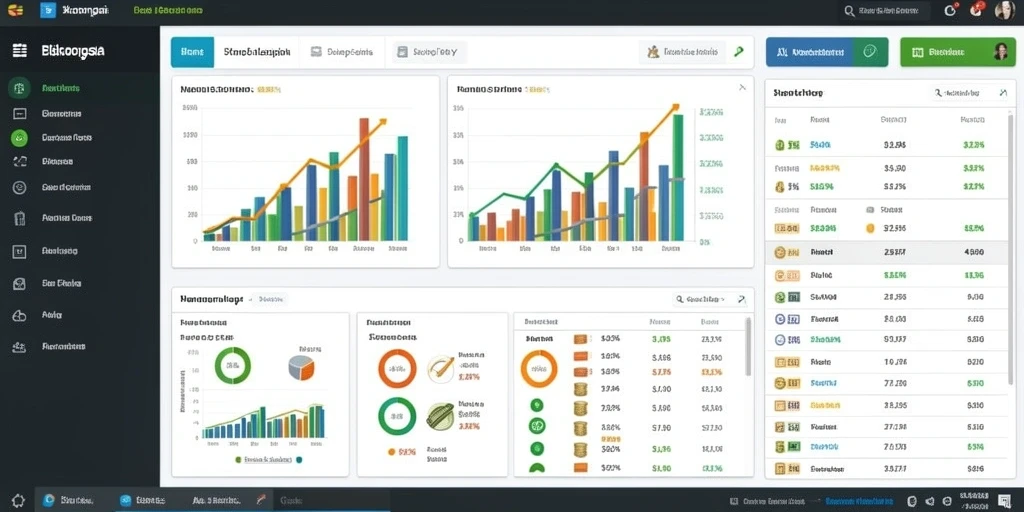
Task: Click the orange donut chart in the middle card
Action: point(397,368)
